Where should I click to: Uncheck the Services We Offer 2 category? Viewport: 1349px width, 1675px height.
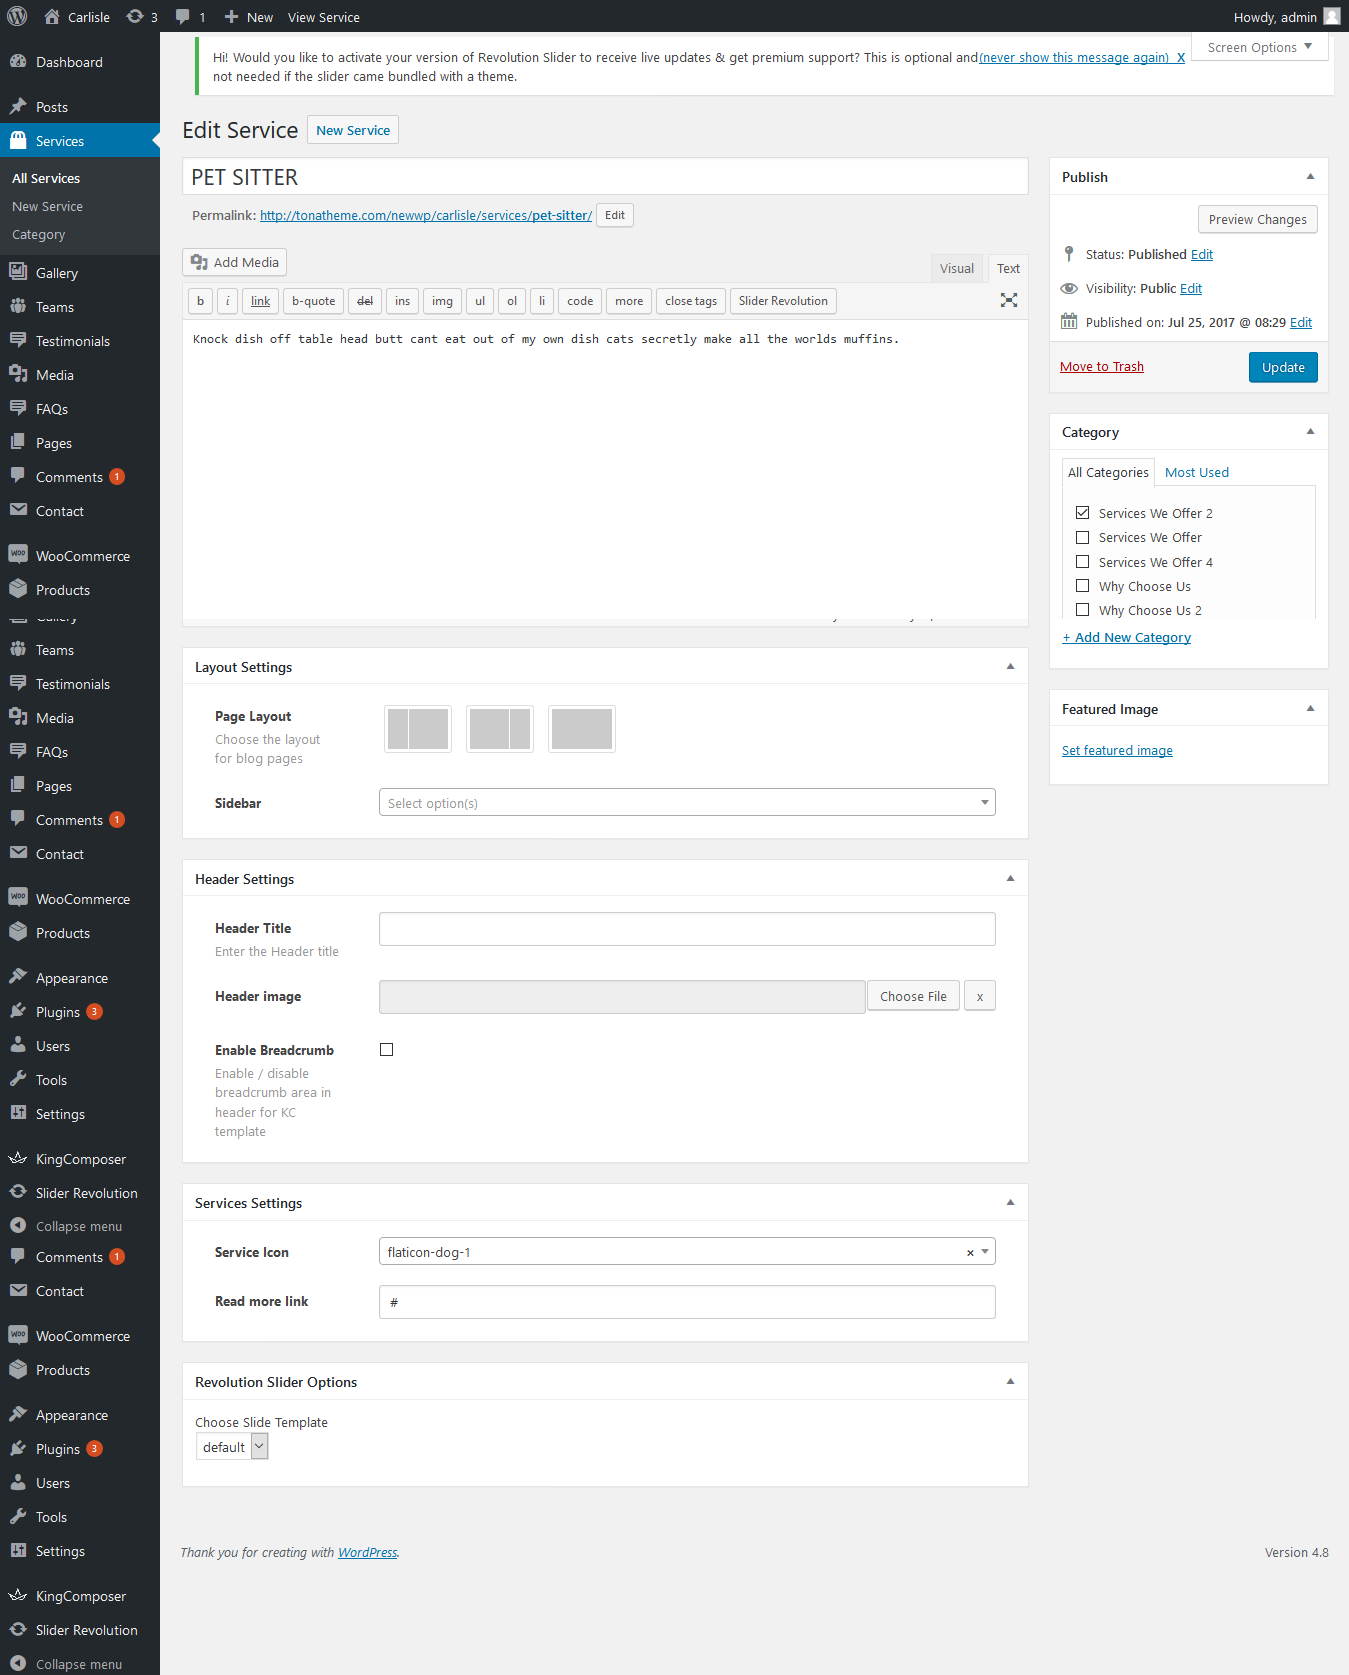1082,513
